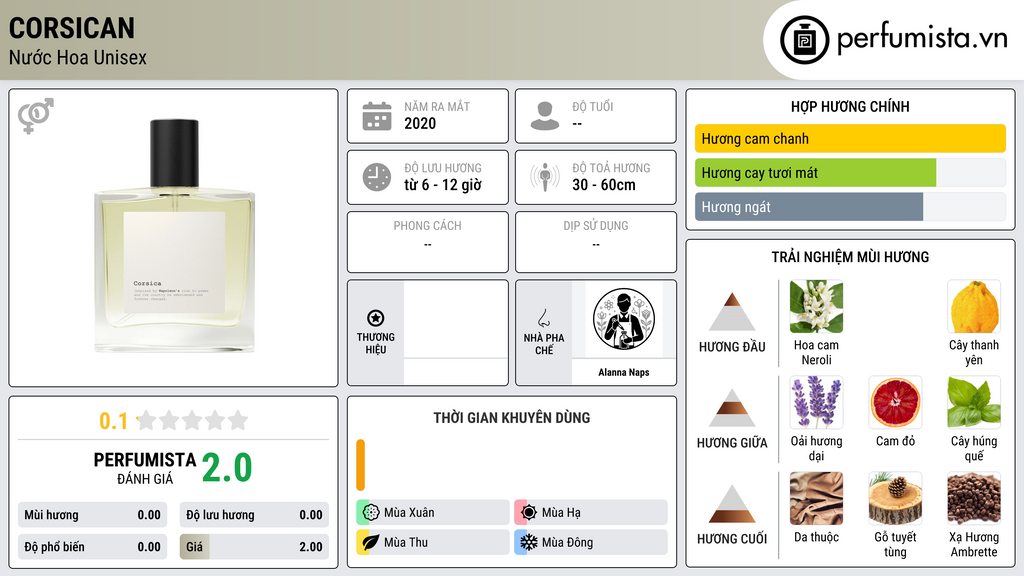
Task: Click the Alanna Naps perfumer portrait
Action: tap(624, 319)
